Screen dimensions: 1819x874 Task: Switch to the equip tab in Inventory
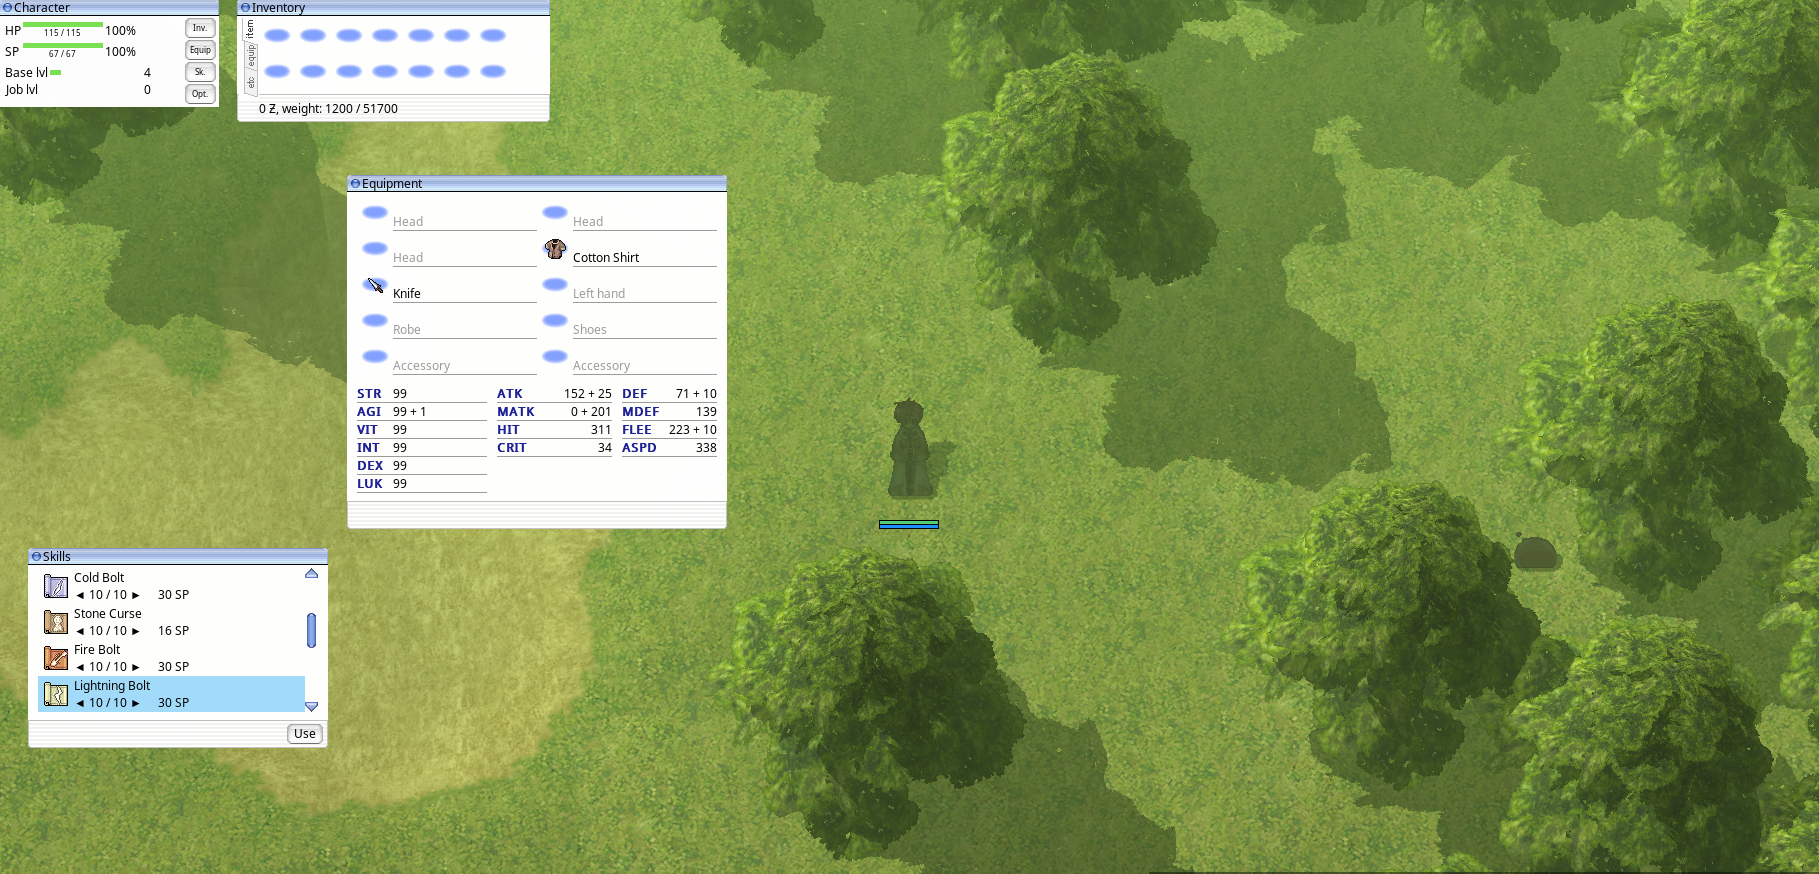[x=250, y=56]
